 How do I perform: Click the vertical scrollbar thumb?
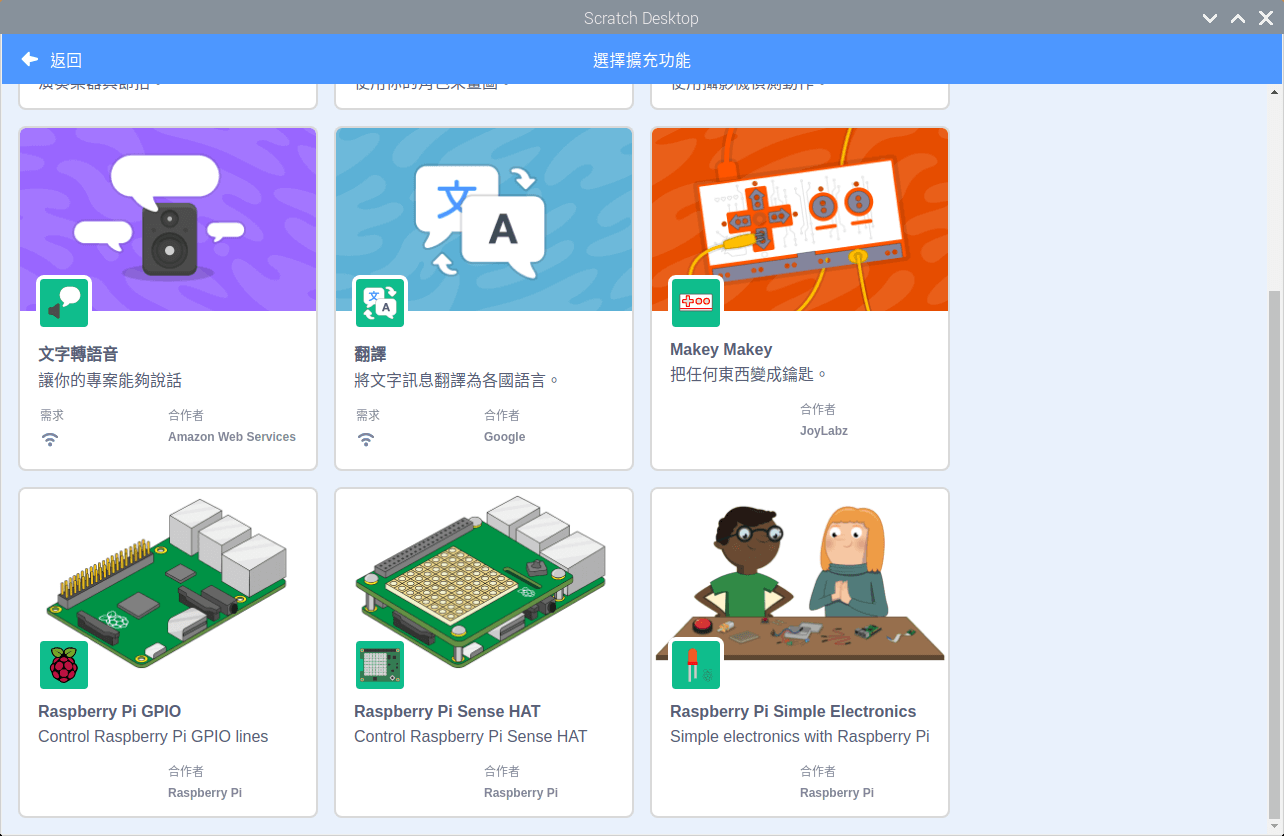pos(1274,555)
